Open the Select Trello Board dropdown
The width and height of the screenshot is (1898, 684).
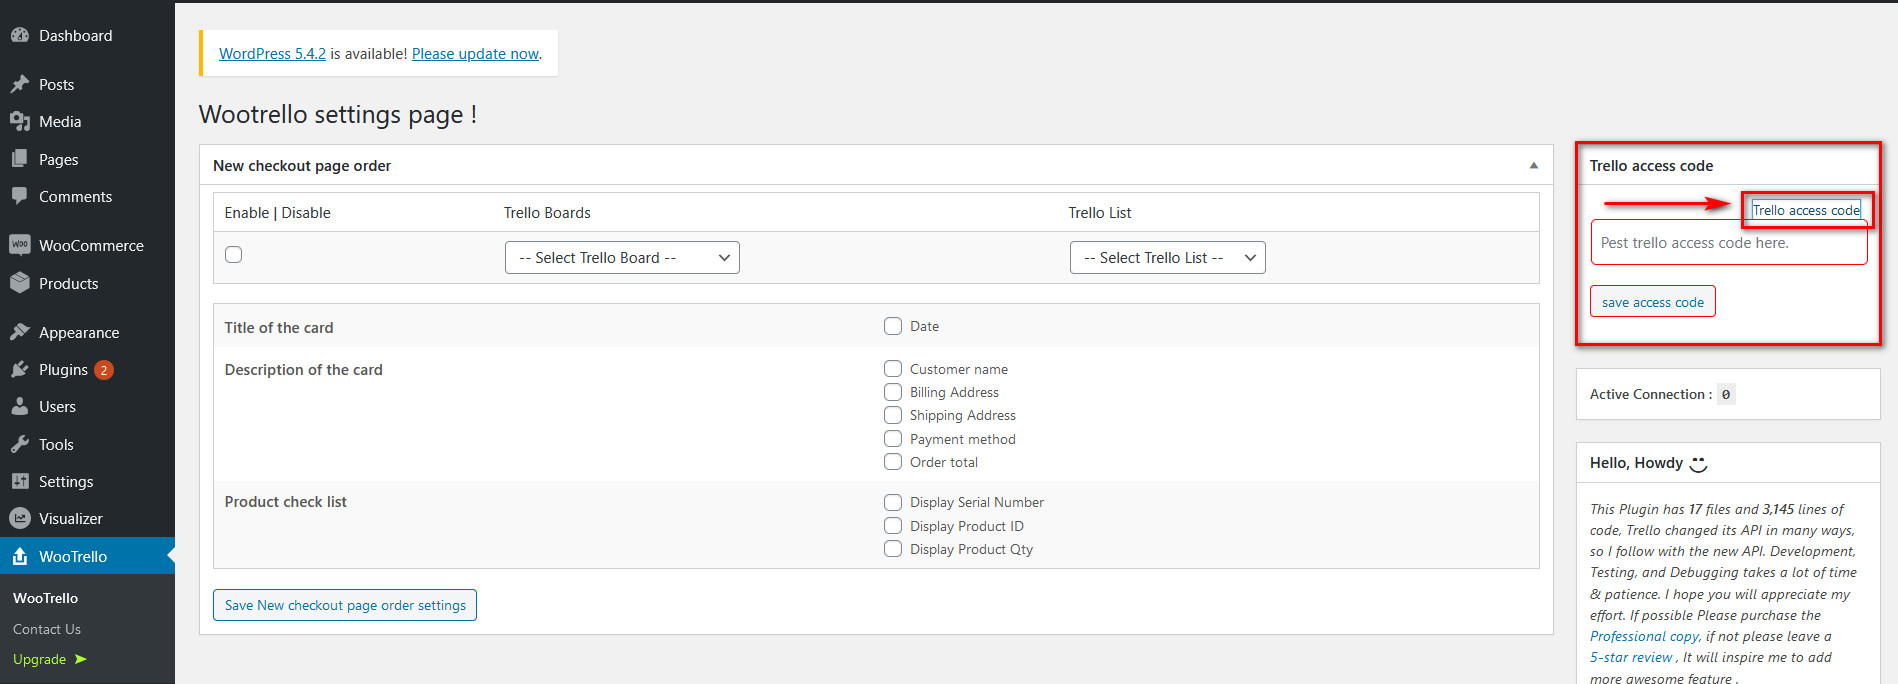(x=622, y=258)
